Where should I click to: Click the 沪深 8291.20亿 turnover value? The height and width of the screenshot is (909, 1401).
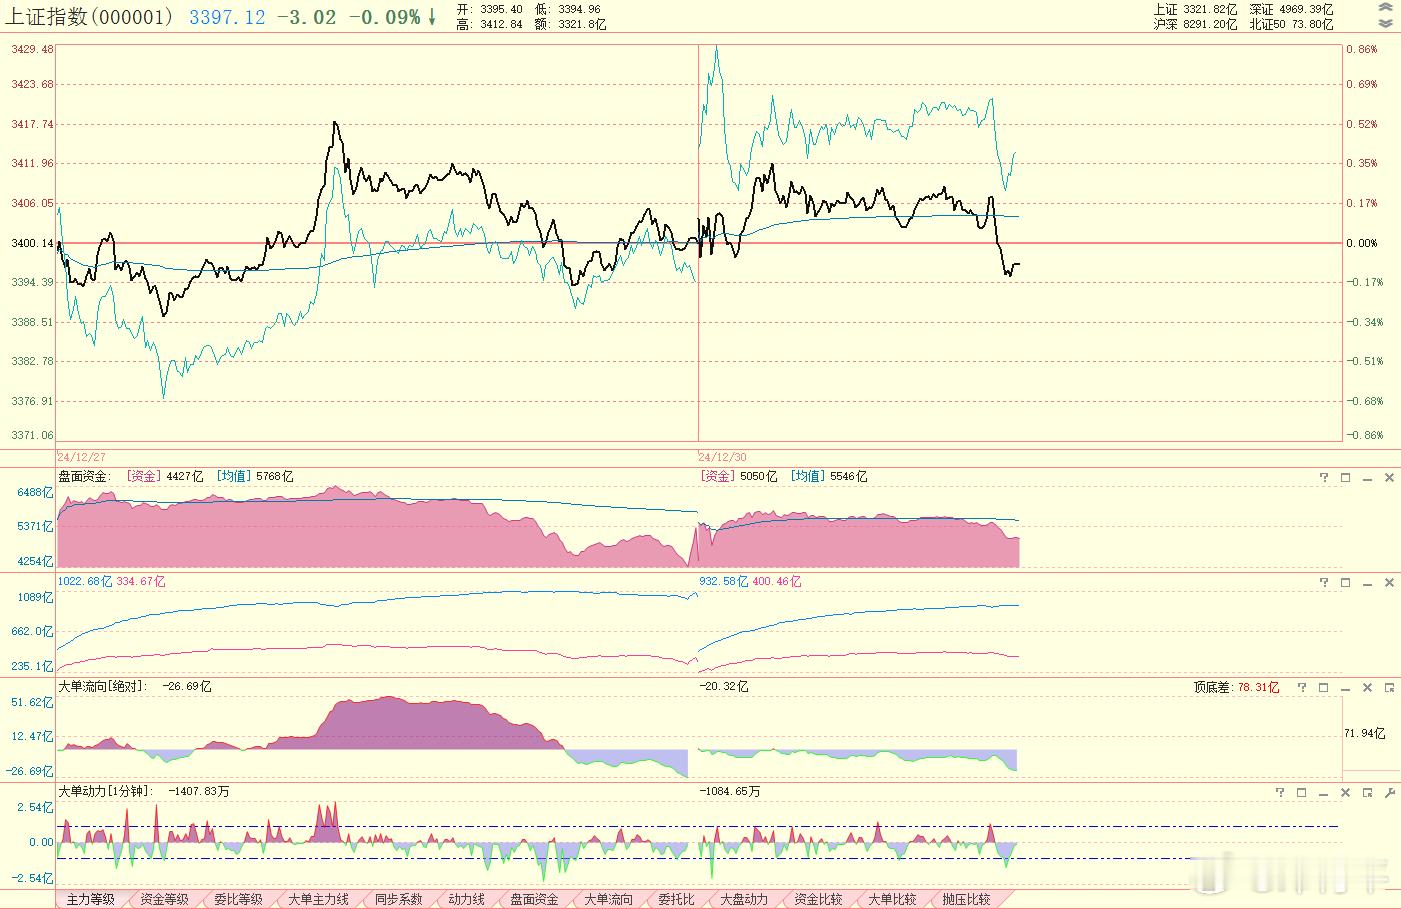1195,24
